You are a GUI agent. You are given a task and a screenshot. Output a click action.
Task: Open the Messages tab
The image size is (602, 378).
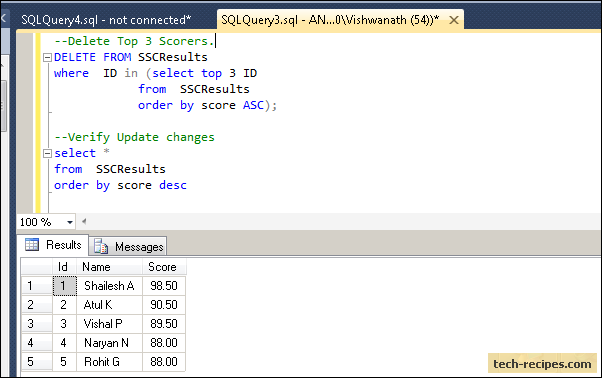(x=128, y=246)
